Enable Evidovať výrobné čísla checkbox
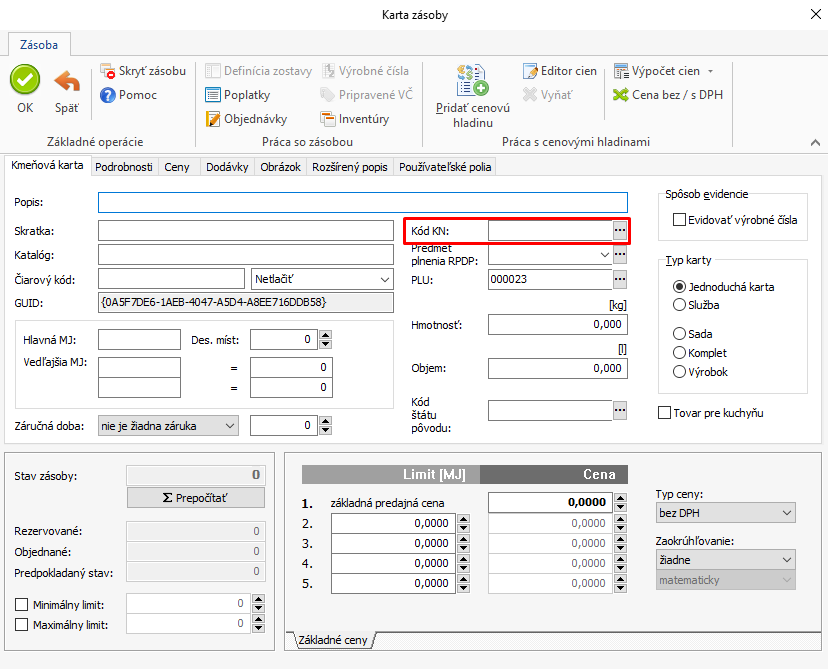Screen dimensions: 828x669 tap(680, 220)
